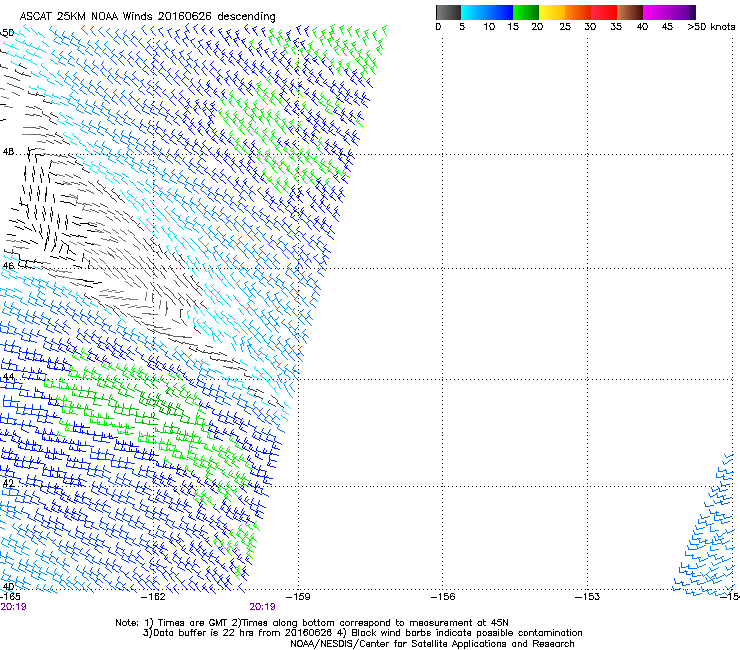Click the longitude label '-165'
This screenshot has width=740, height=650.
pos(10,597)
